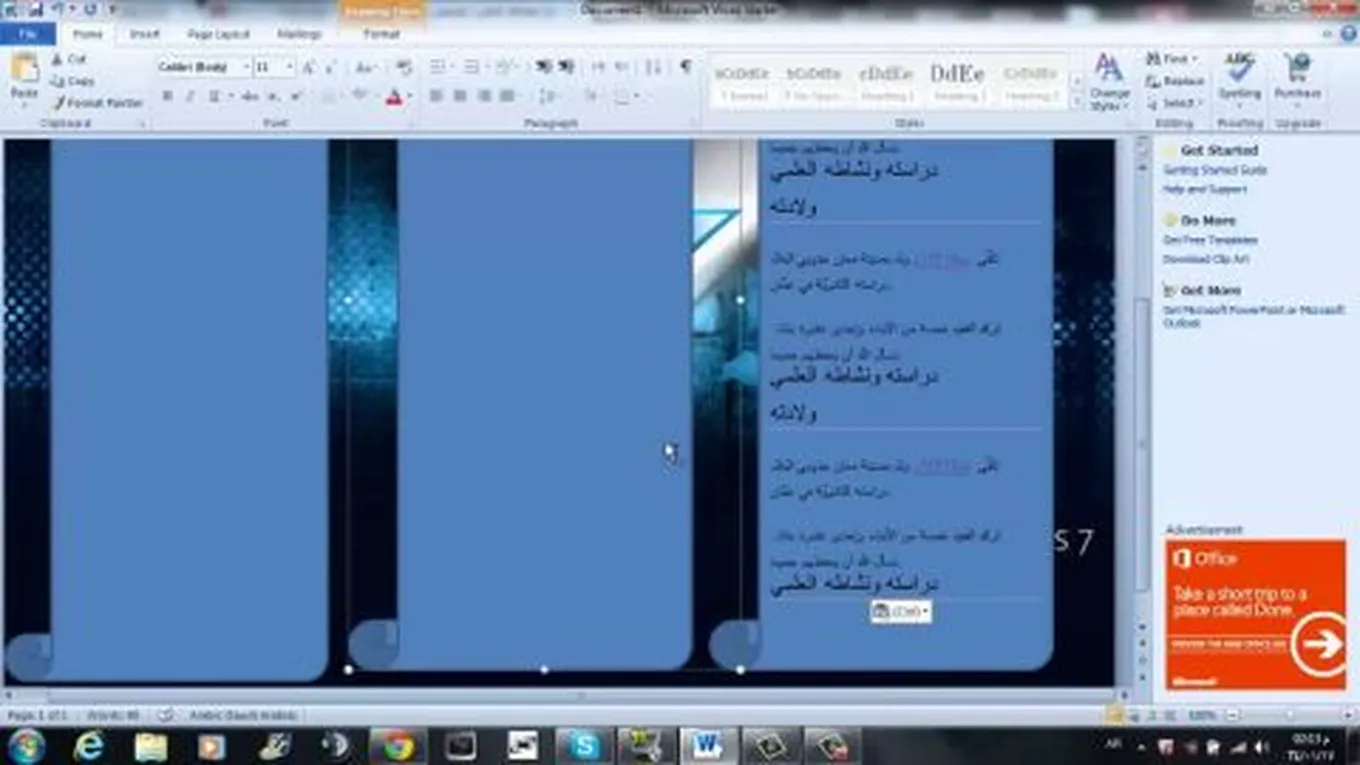Click the Paste icon in Clipboard group

coord(24,78)
